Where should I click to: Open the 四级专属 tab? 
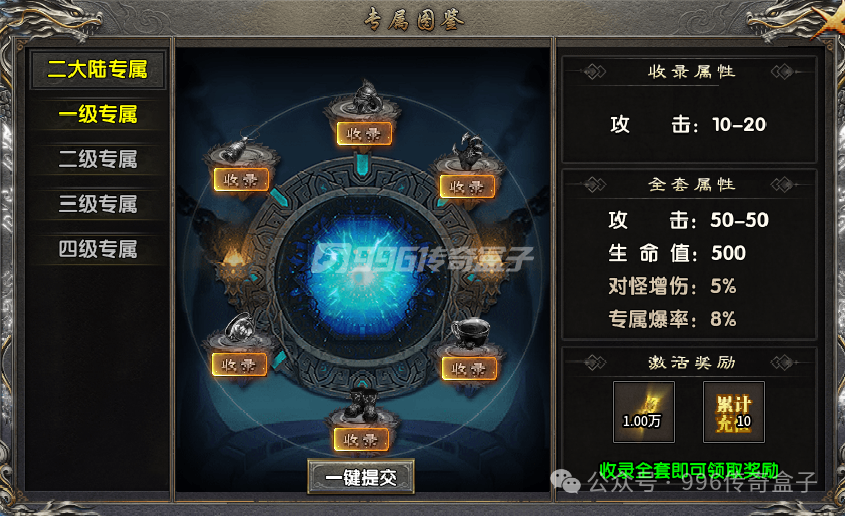[x=98, y=249]
